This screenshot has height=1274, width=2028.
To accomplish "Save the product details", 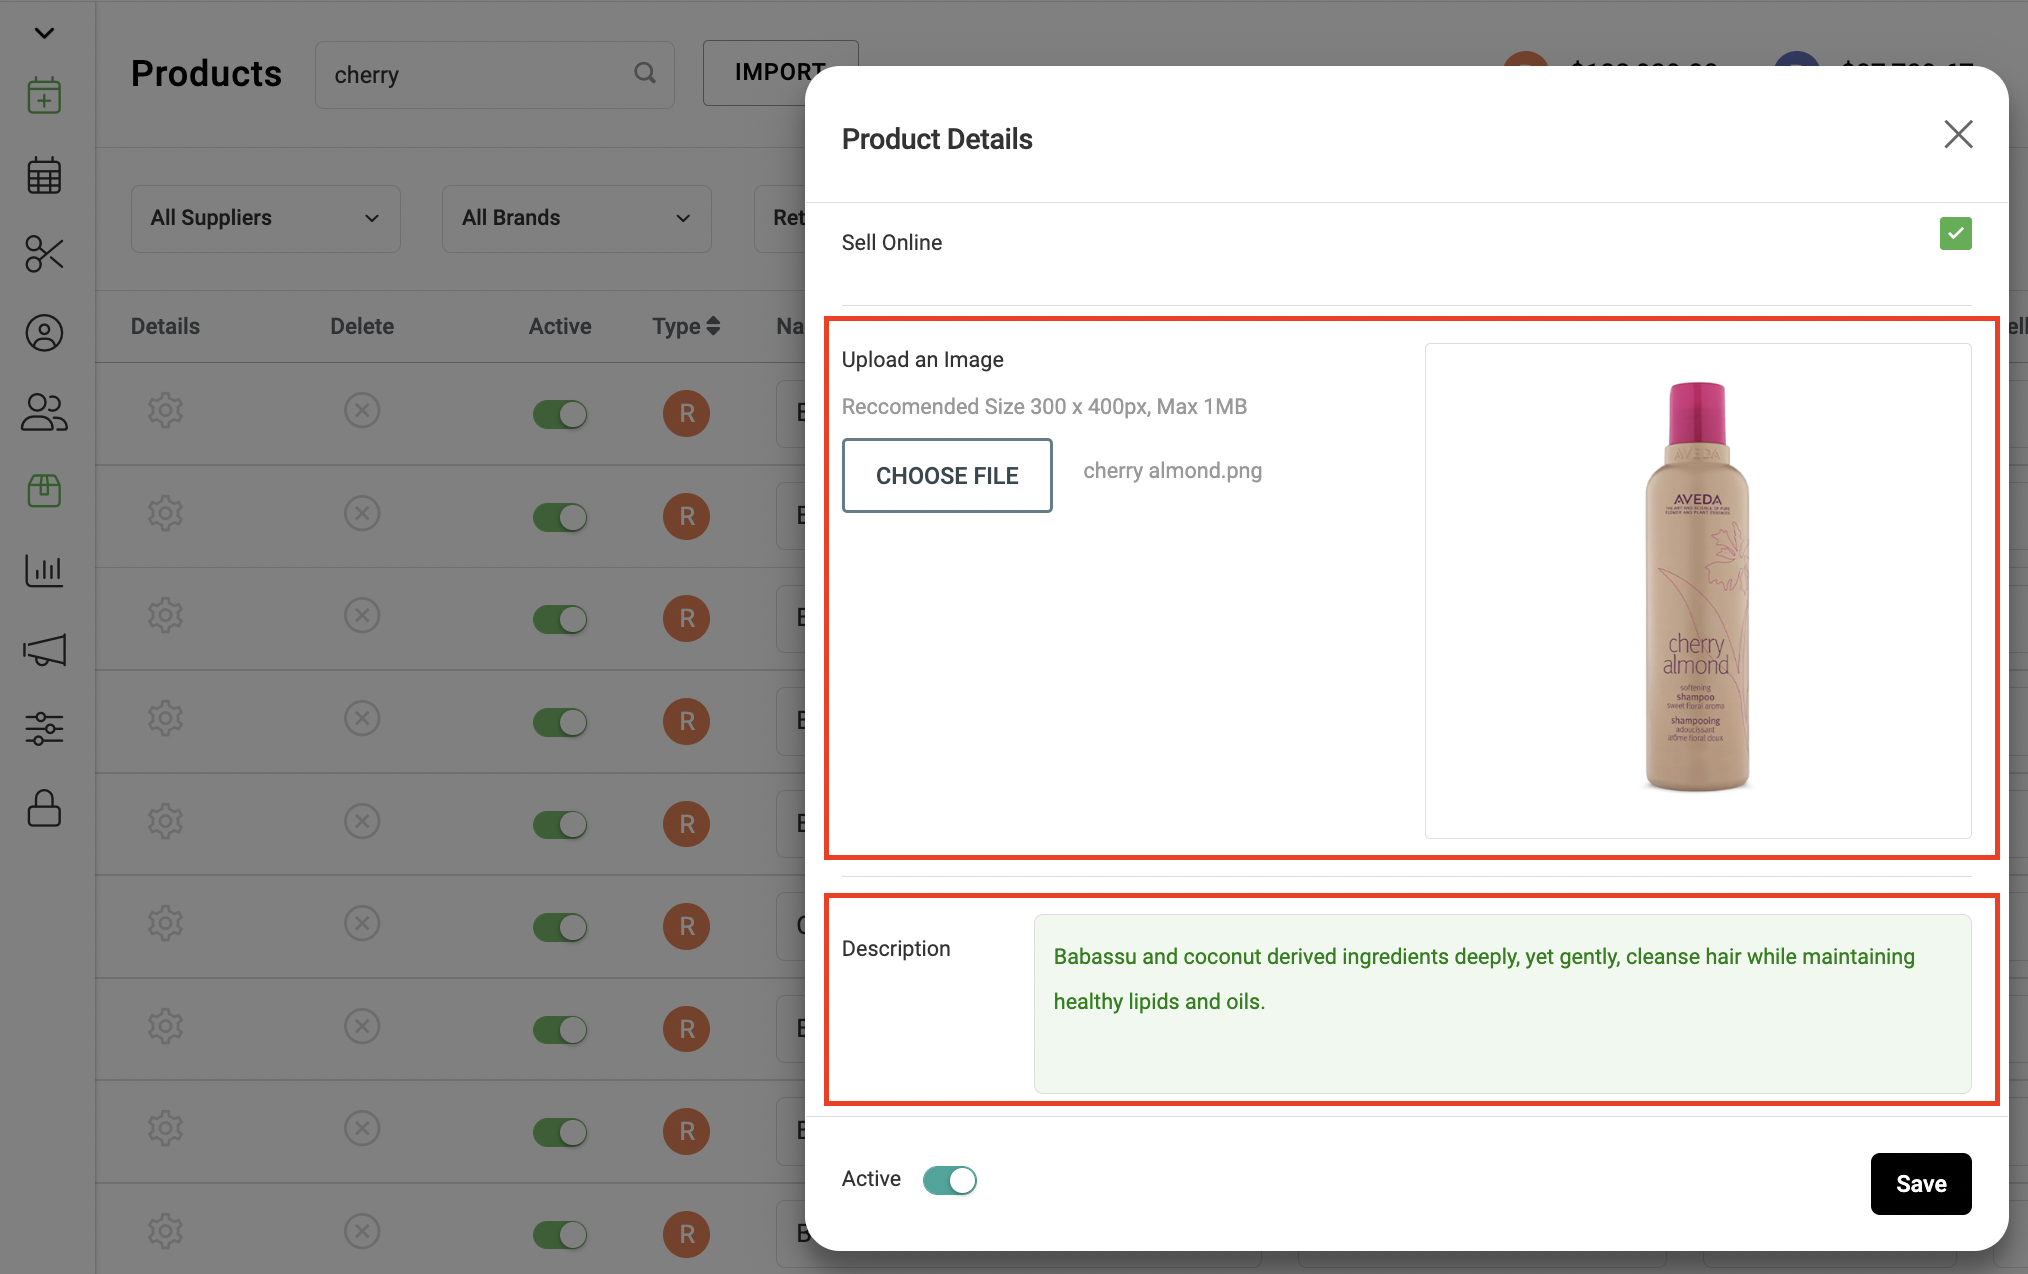I will [x=1921, y=1184].
